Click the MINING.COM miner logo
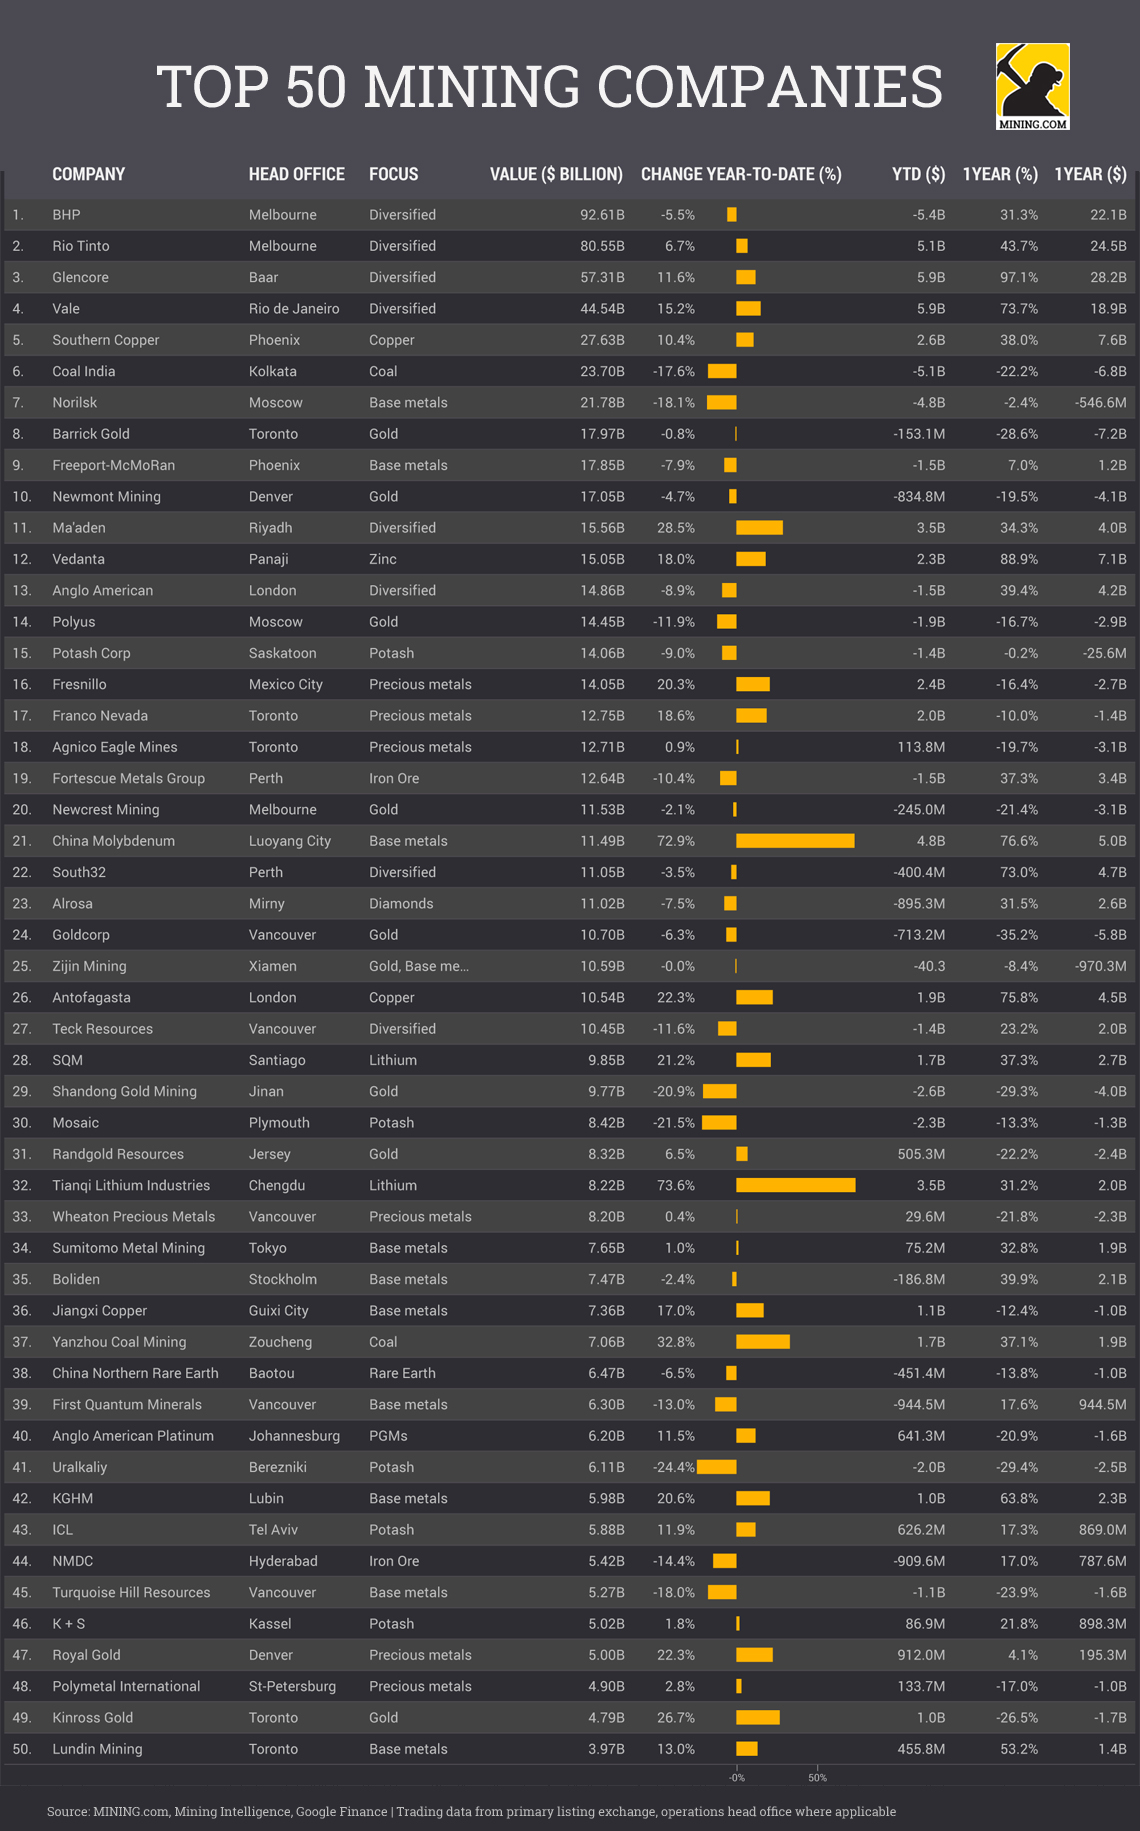 (x=1032, y=86)
